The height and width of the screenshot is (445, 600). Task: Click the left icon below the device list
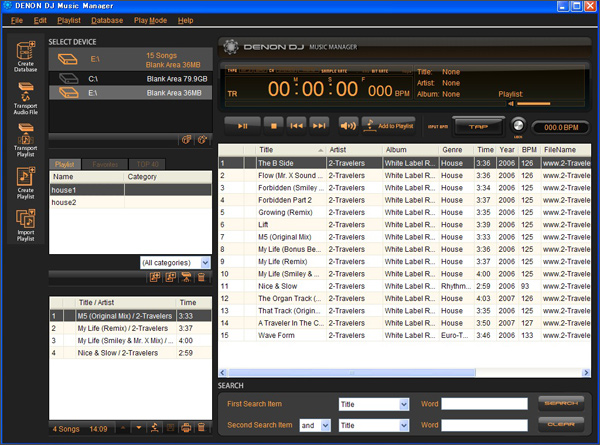(x=187, y=140)
